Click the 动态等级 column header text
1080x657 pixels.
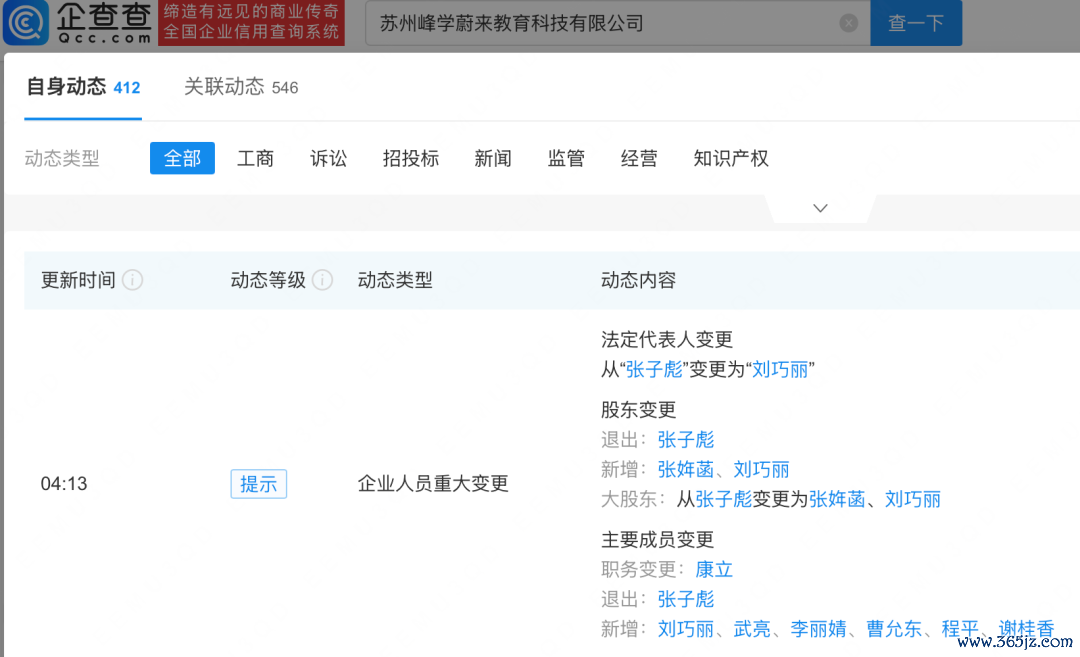(268, 280)
